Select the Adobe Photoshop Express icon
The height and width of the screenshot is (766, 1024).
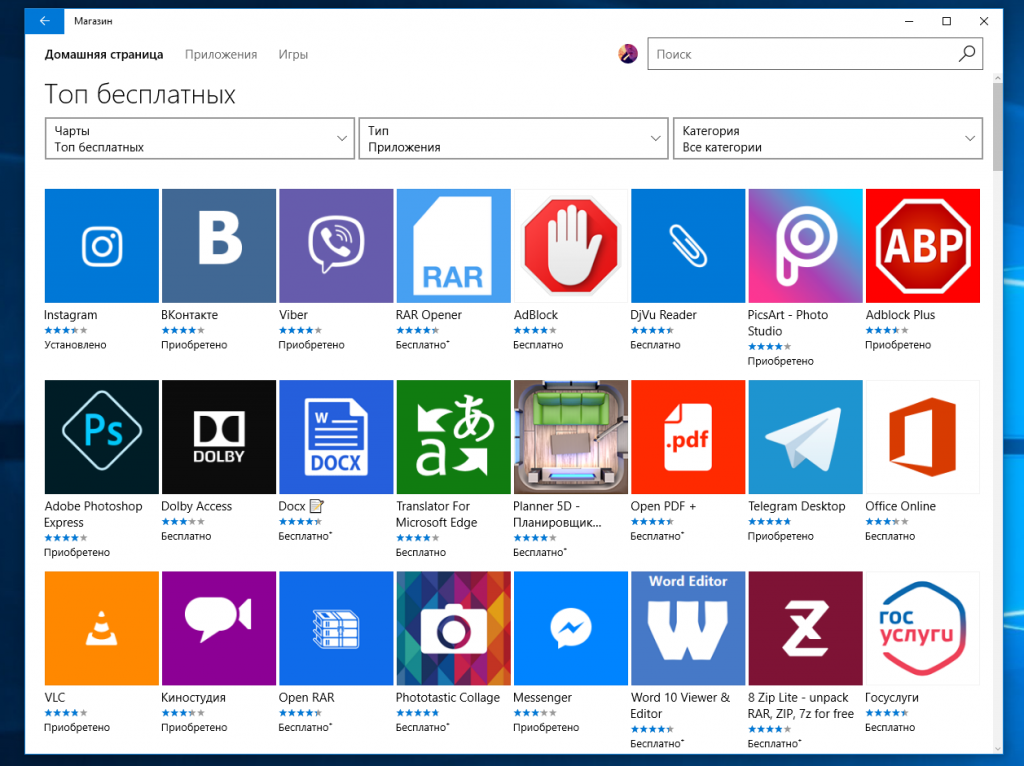pyautogui.click(x=102, y=437)
